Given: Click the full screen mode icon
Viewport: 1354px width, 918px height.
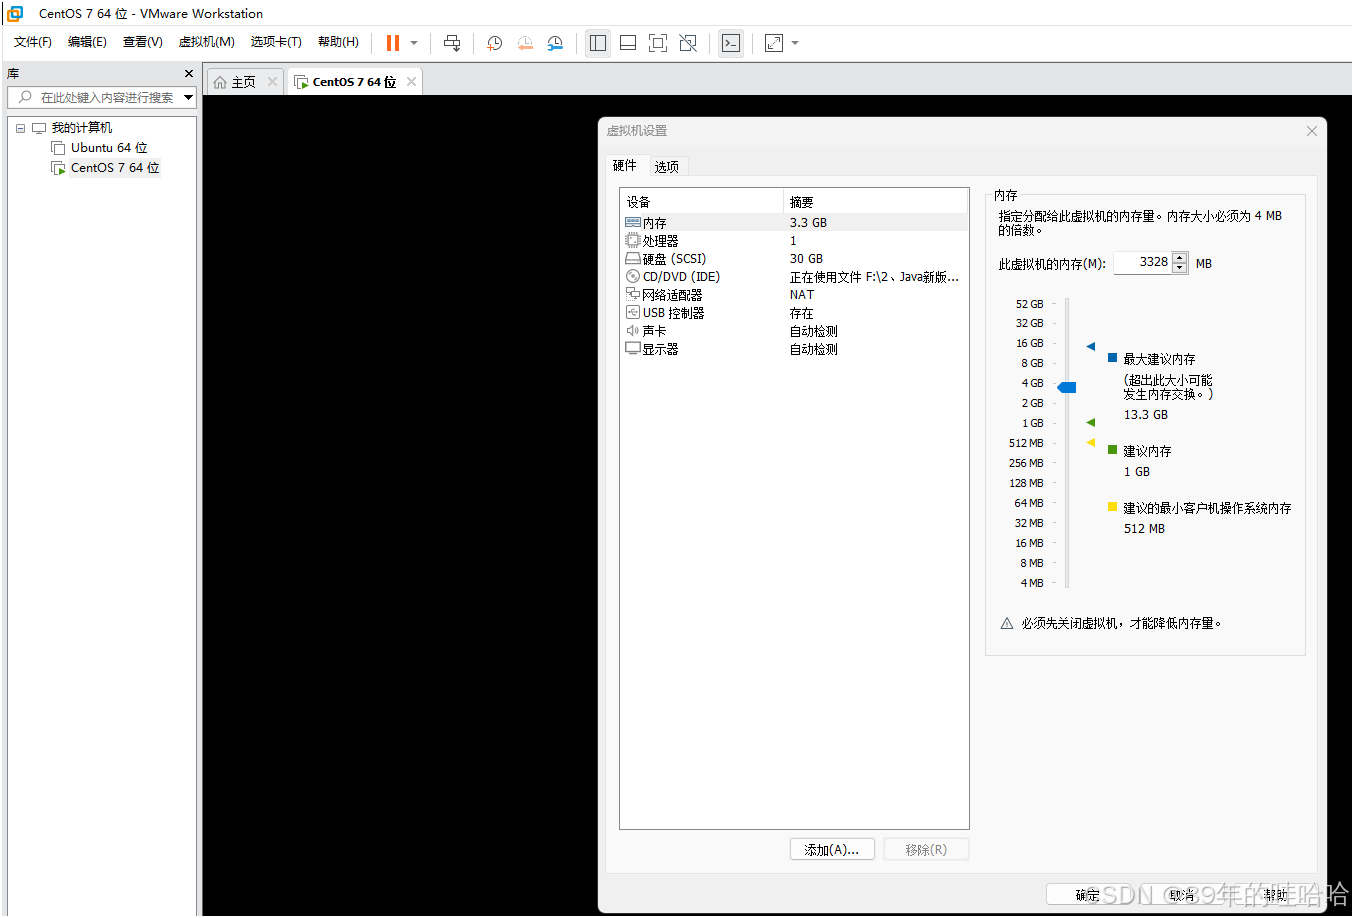Looking at the screenshot, I should (x=658, y=43).
